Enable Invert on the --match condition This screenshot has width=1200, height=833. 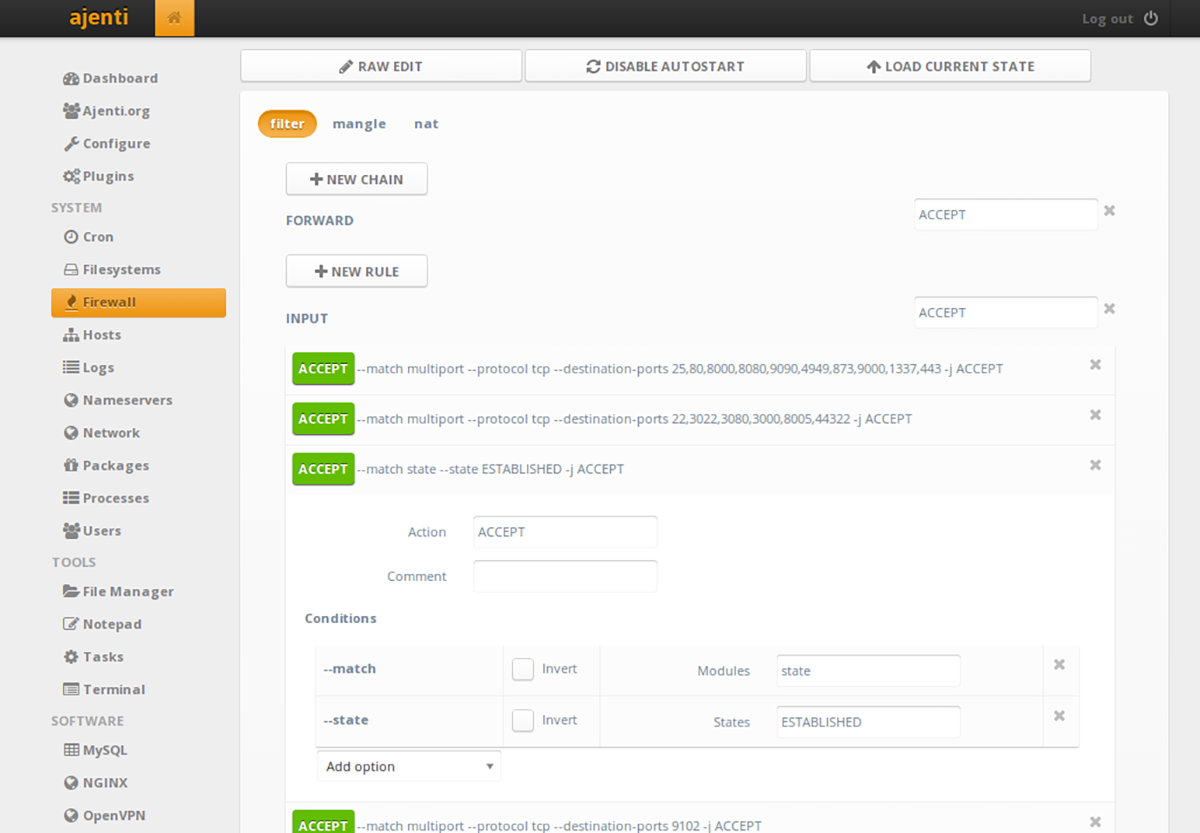[522, 668]
